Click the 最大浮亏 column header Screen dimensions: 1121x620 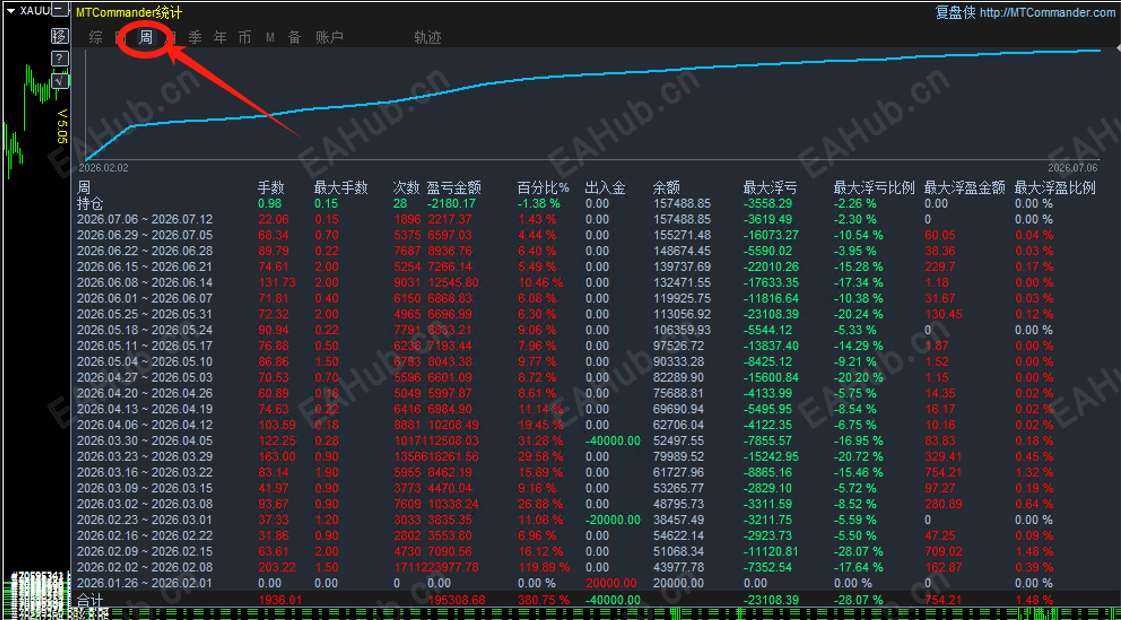(x=770, y=187)
